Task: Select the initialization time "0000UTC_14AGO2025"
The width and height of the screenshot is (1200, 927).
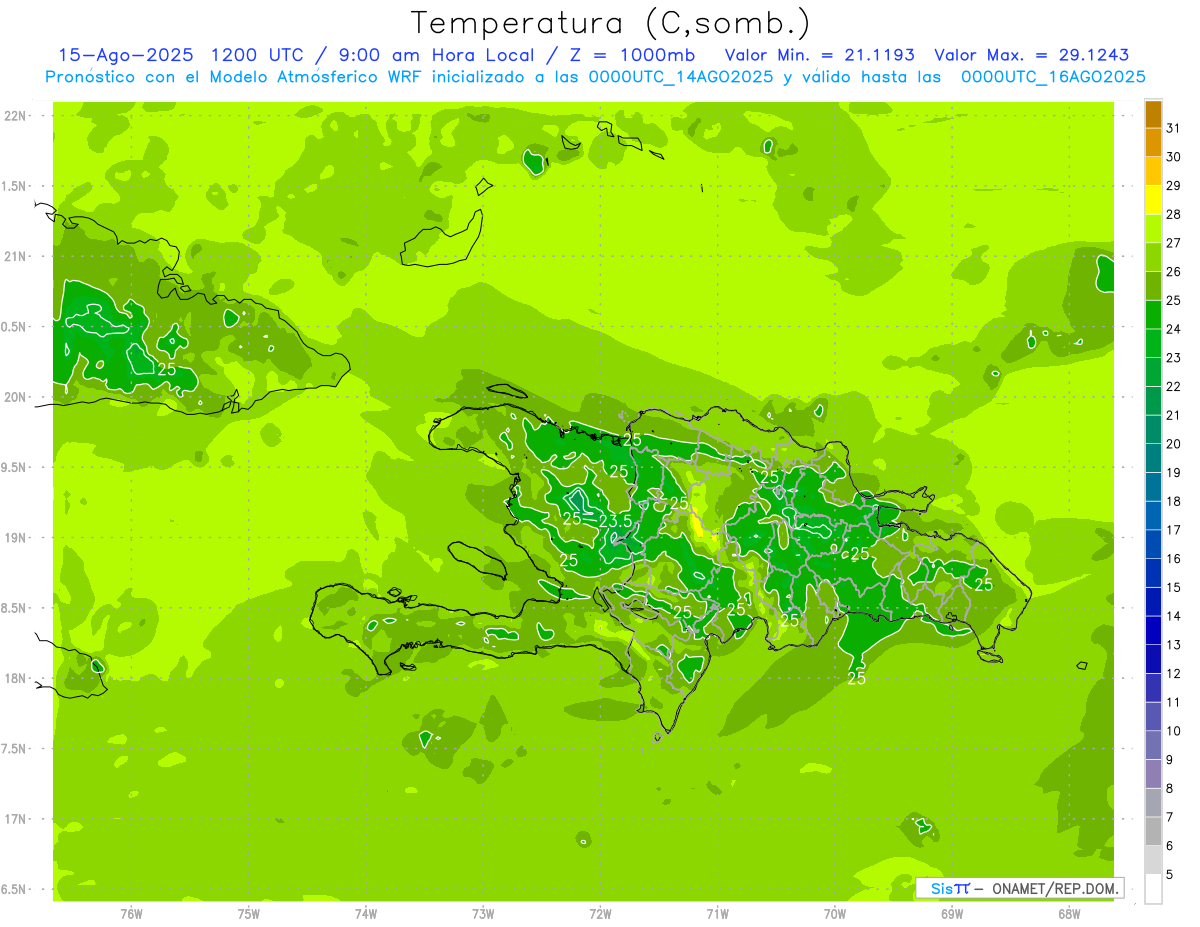Action: point(681,77)
